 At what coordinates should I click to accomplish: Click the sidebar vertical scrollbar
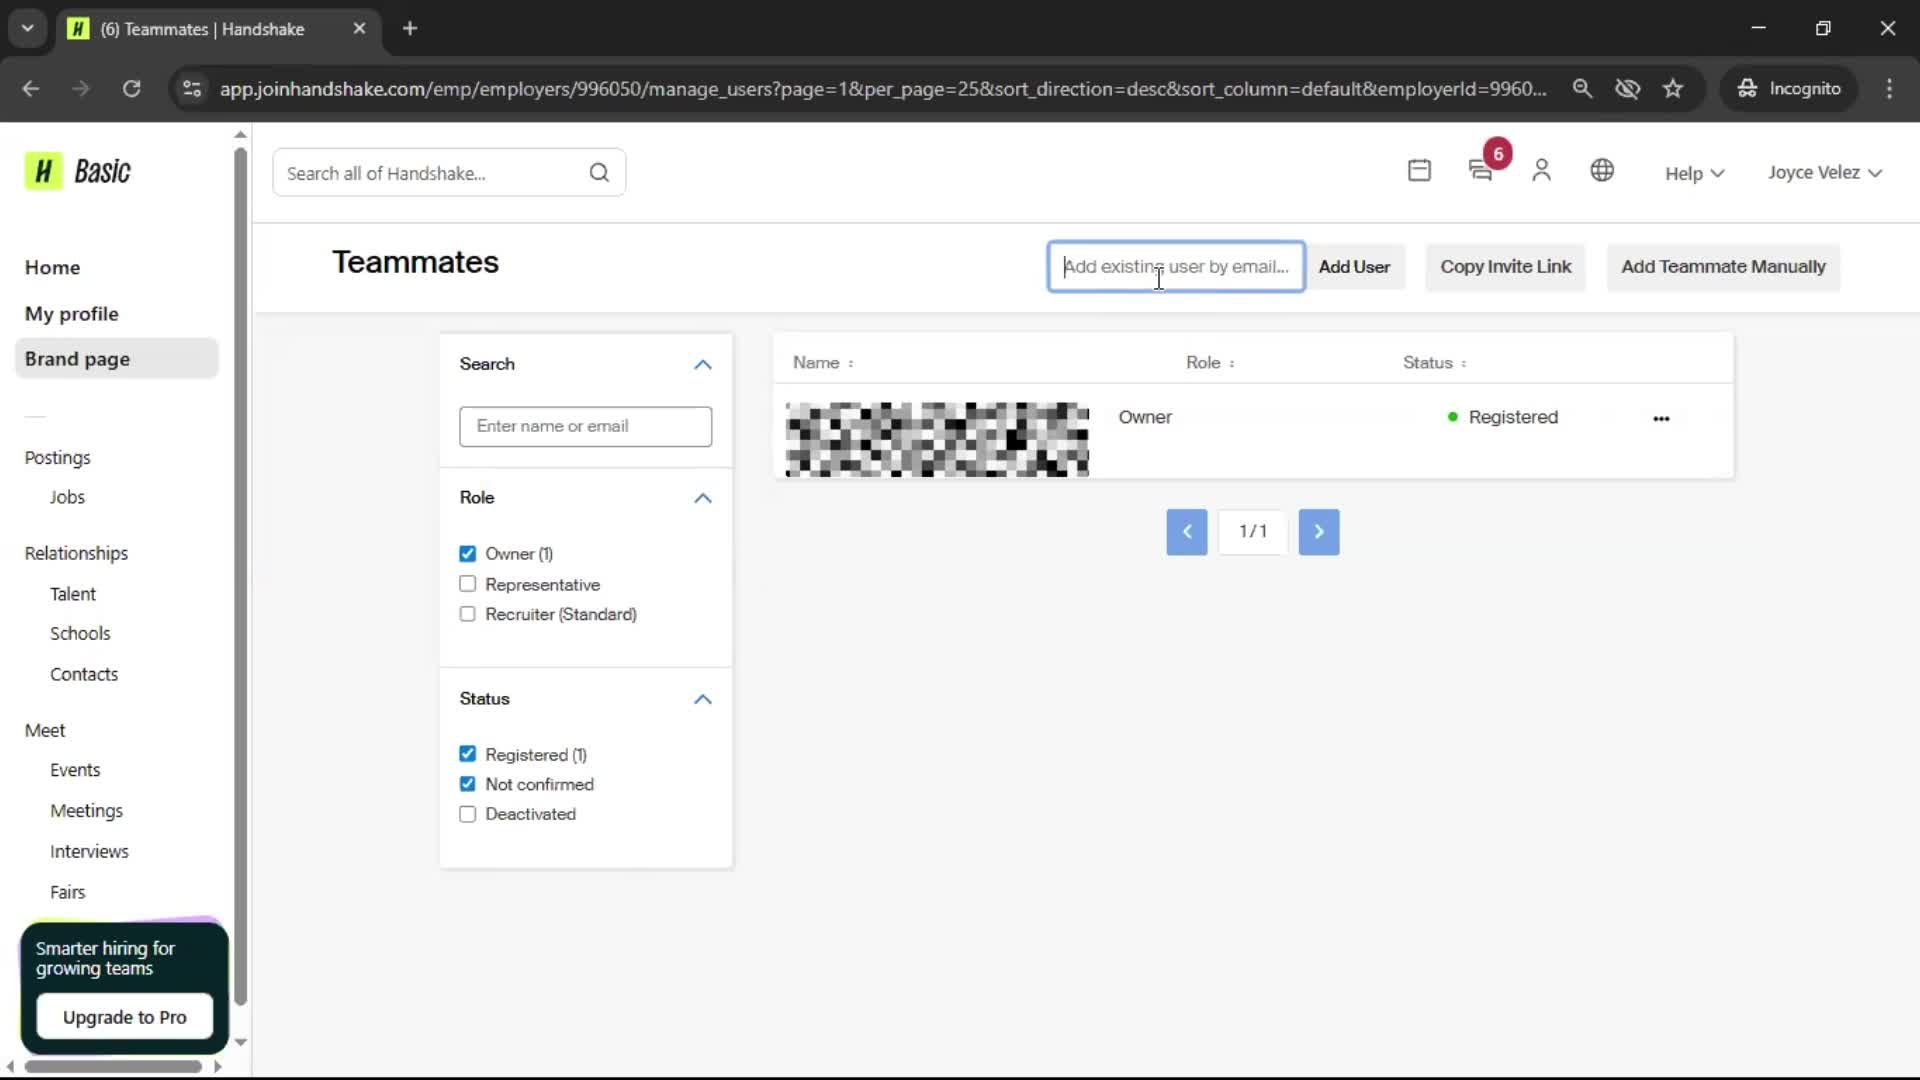(x=240, y=575)
